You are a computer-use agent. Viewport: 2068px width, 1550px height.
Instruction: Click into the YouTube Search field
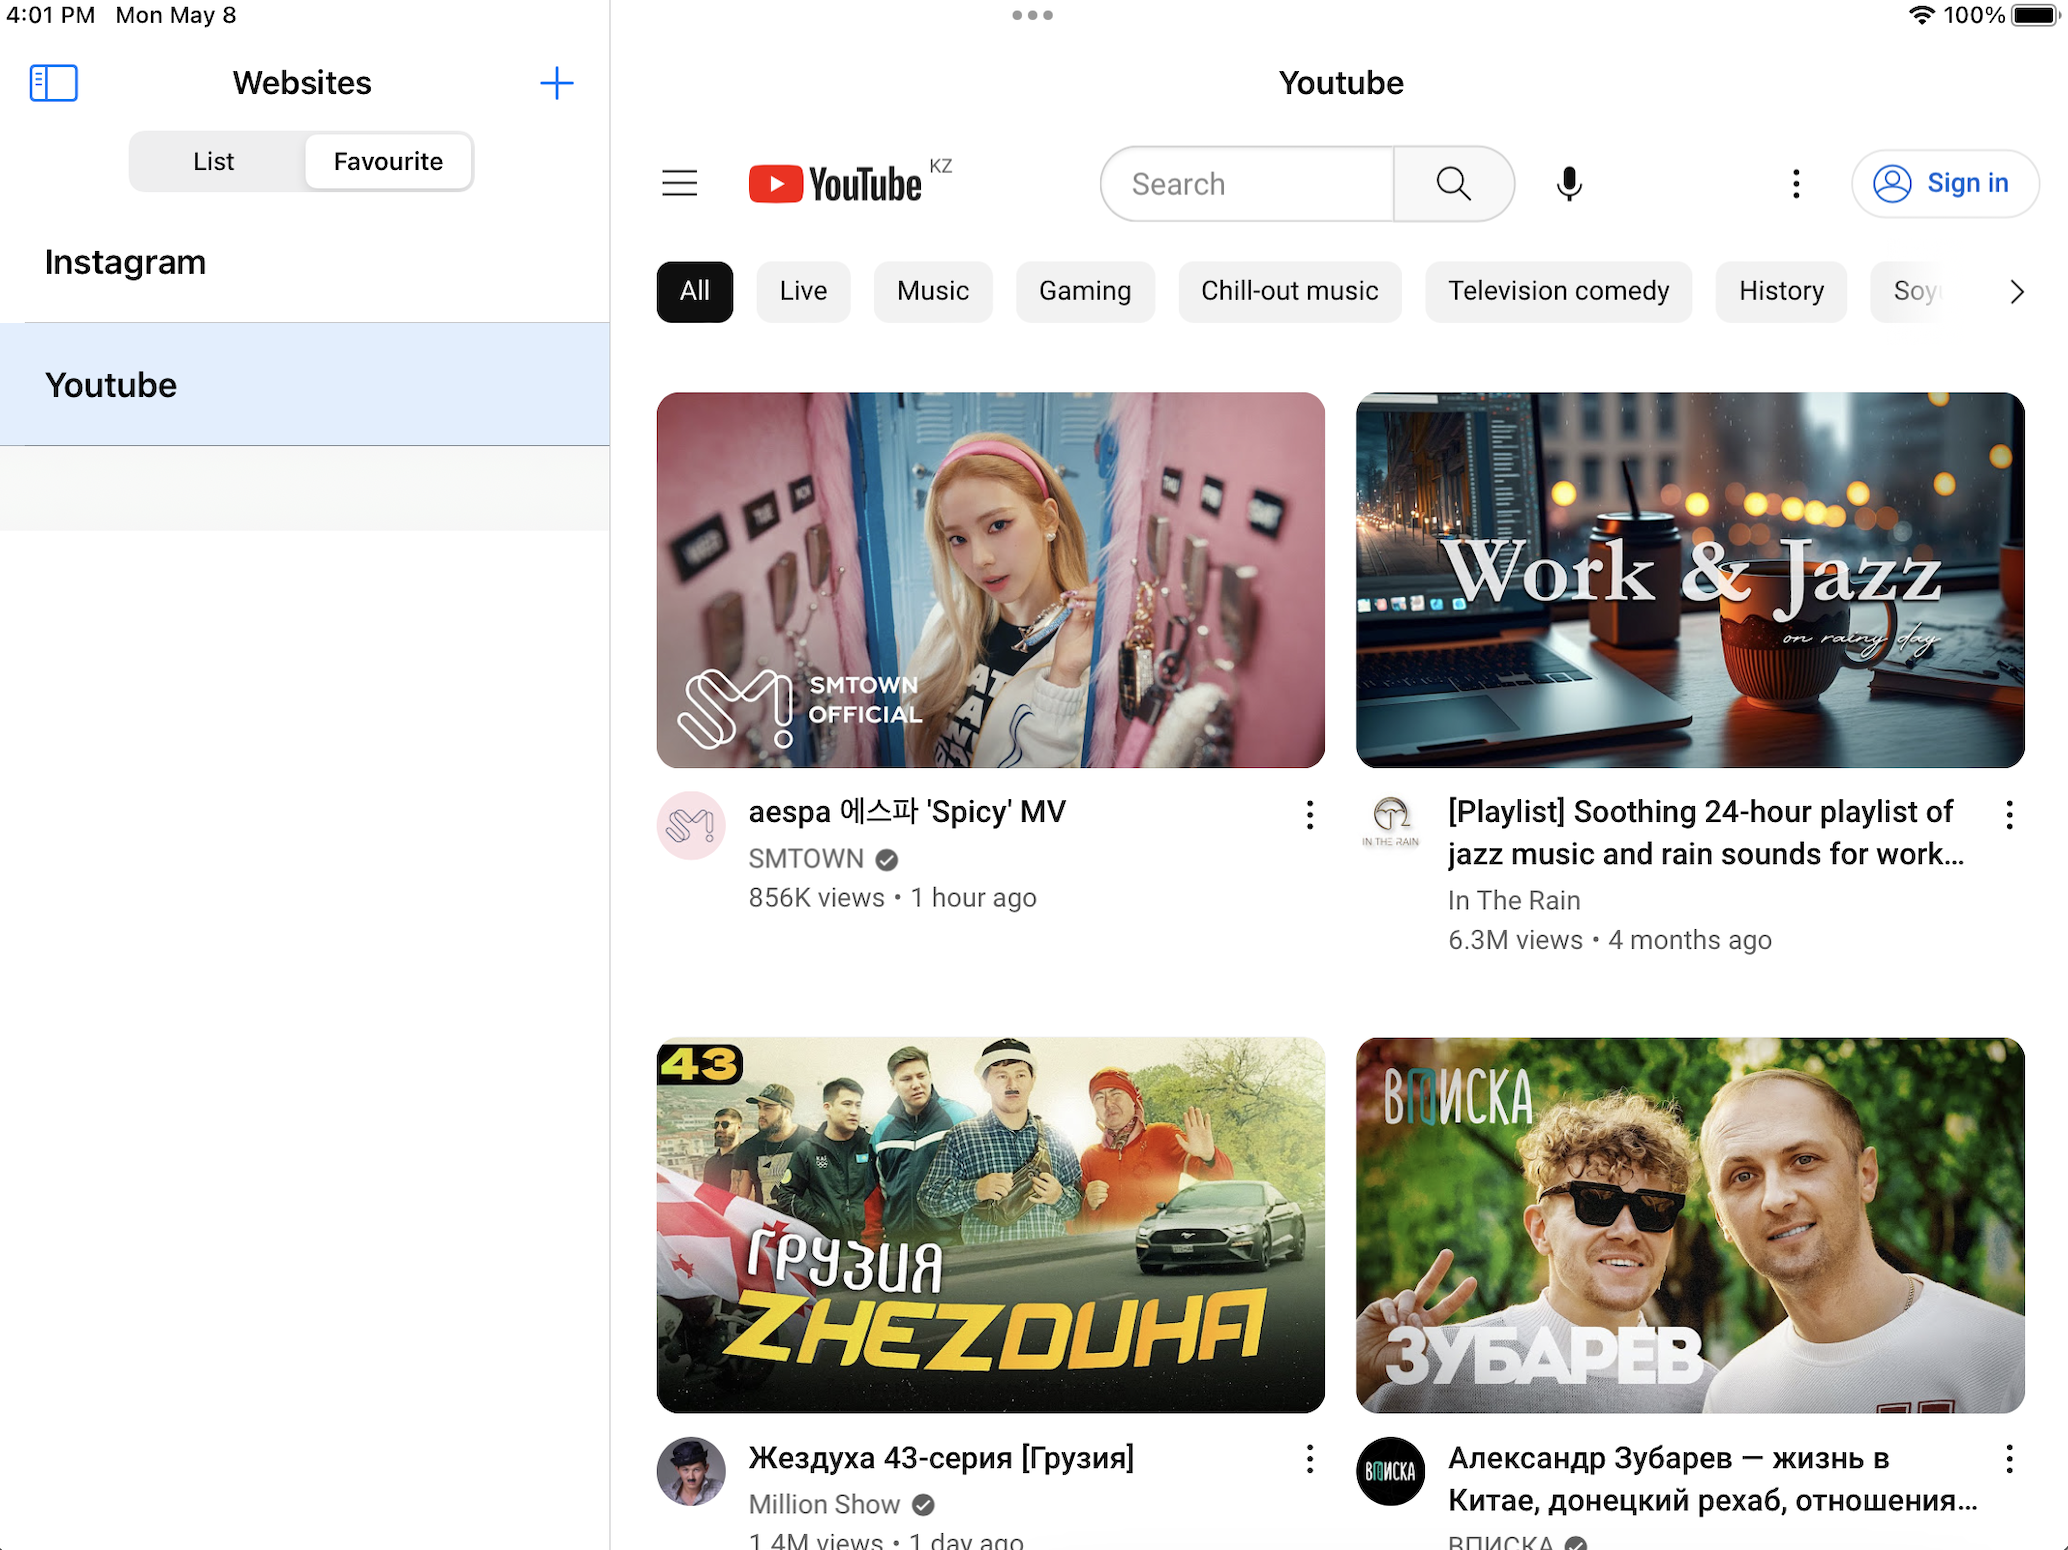[x=1248, y=184]
